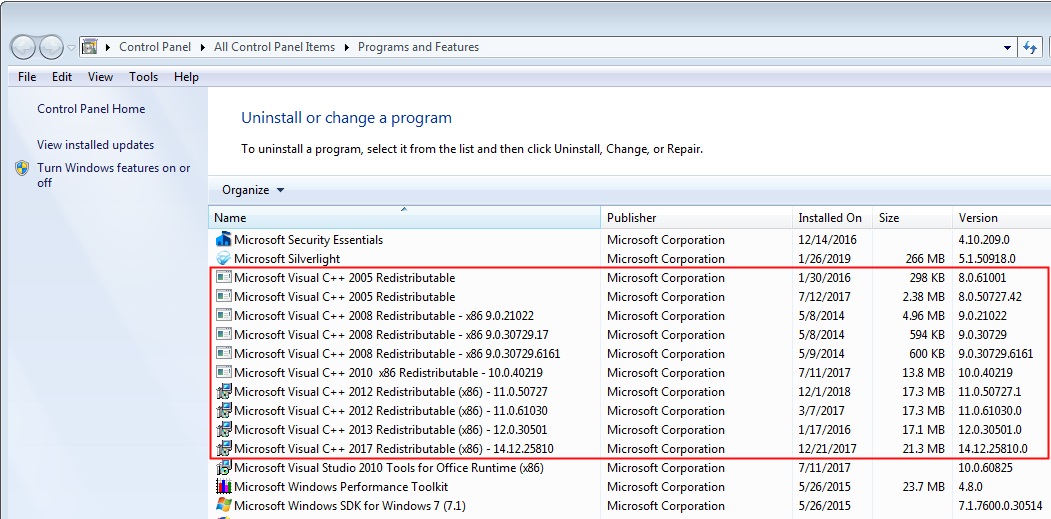Click the Microsoft Silverlight icon
The height and width of the screenshot is (519, 1051).
[223, 258]
